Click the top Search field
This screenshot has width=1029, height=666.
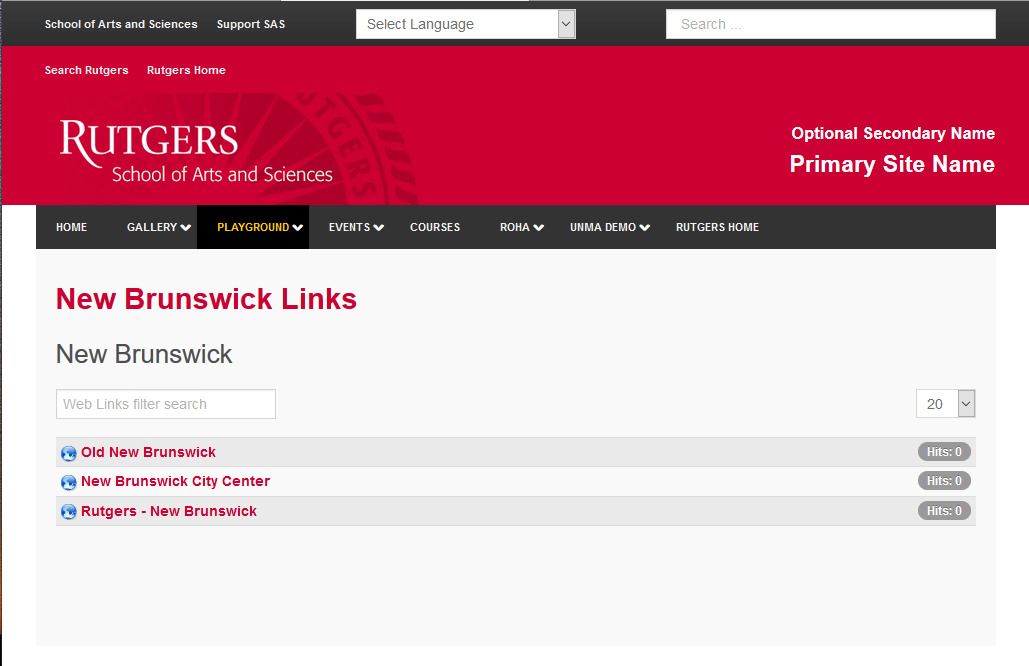pos(831,24)
